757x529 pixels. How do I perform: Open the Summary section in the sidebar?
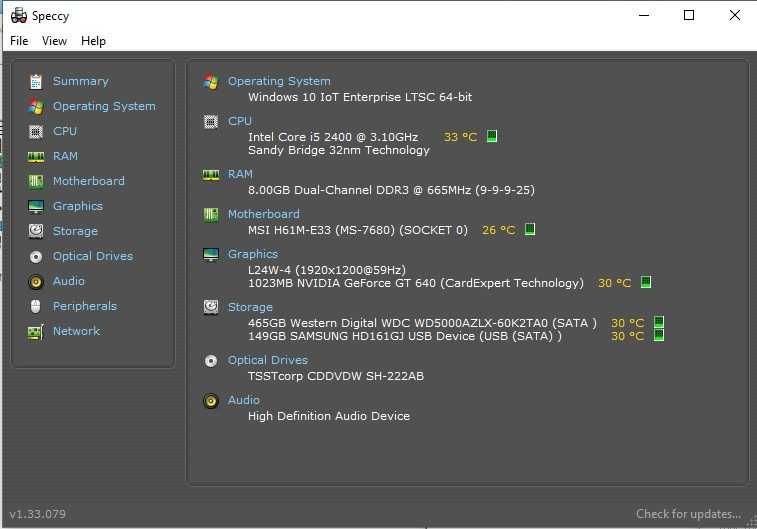[x=81, y=81]
